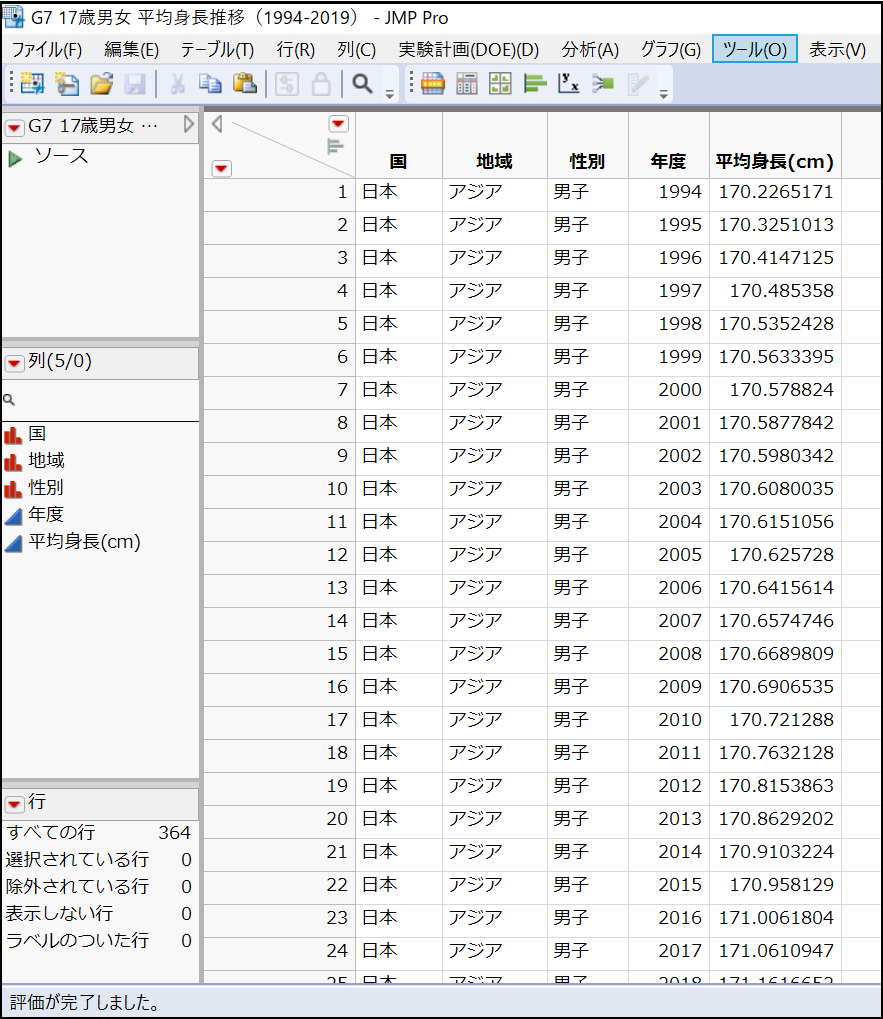Image resolution: width=883 pixels, height=1019 pixels.
Task: Click the blue triangle icon beside 平均身長(cm)
Action: 13,543
